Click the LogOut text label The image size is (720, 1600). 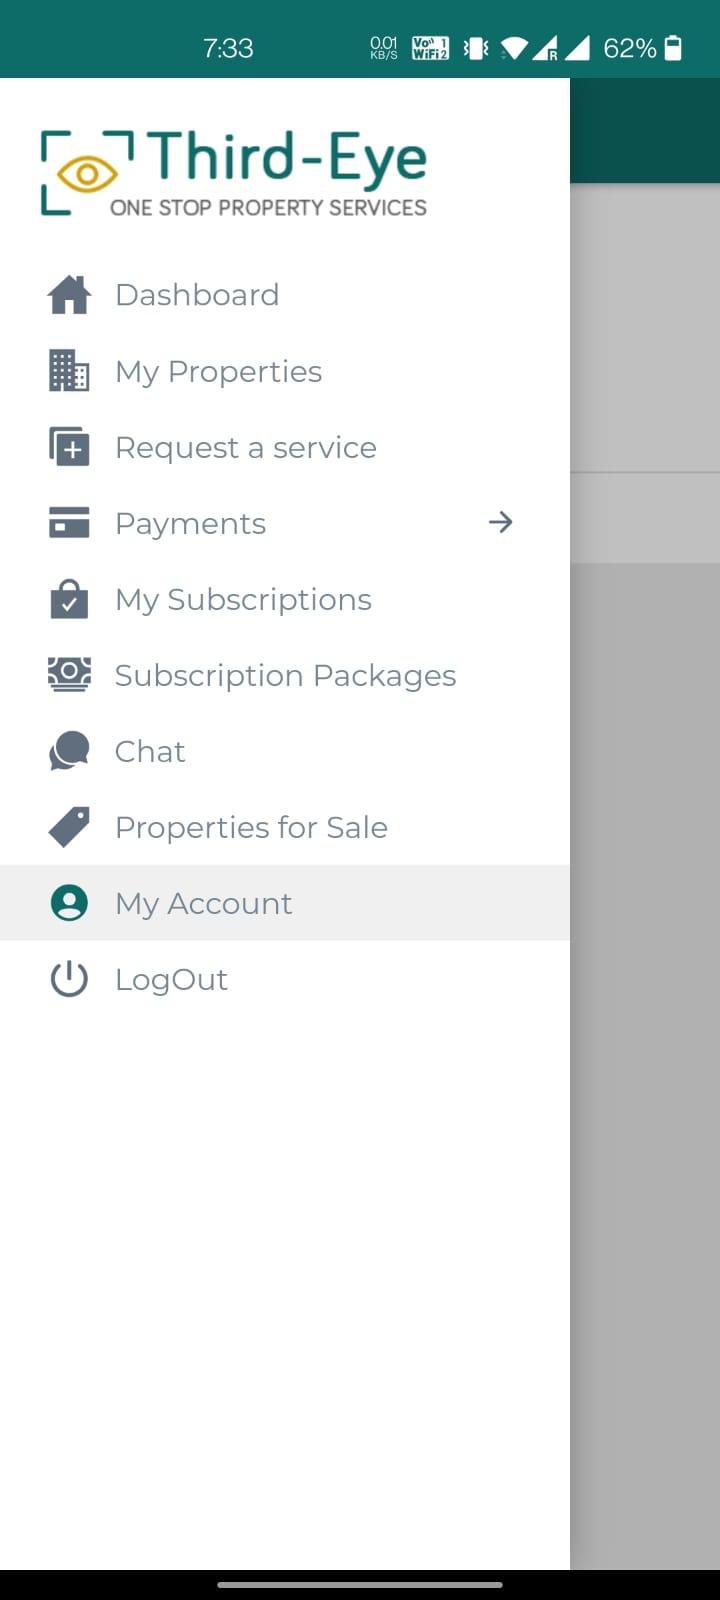(171, 980)
